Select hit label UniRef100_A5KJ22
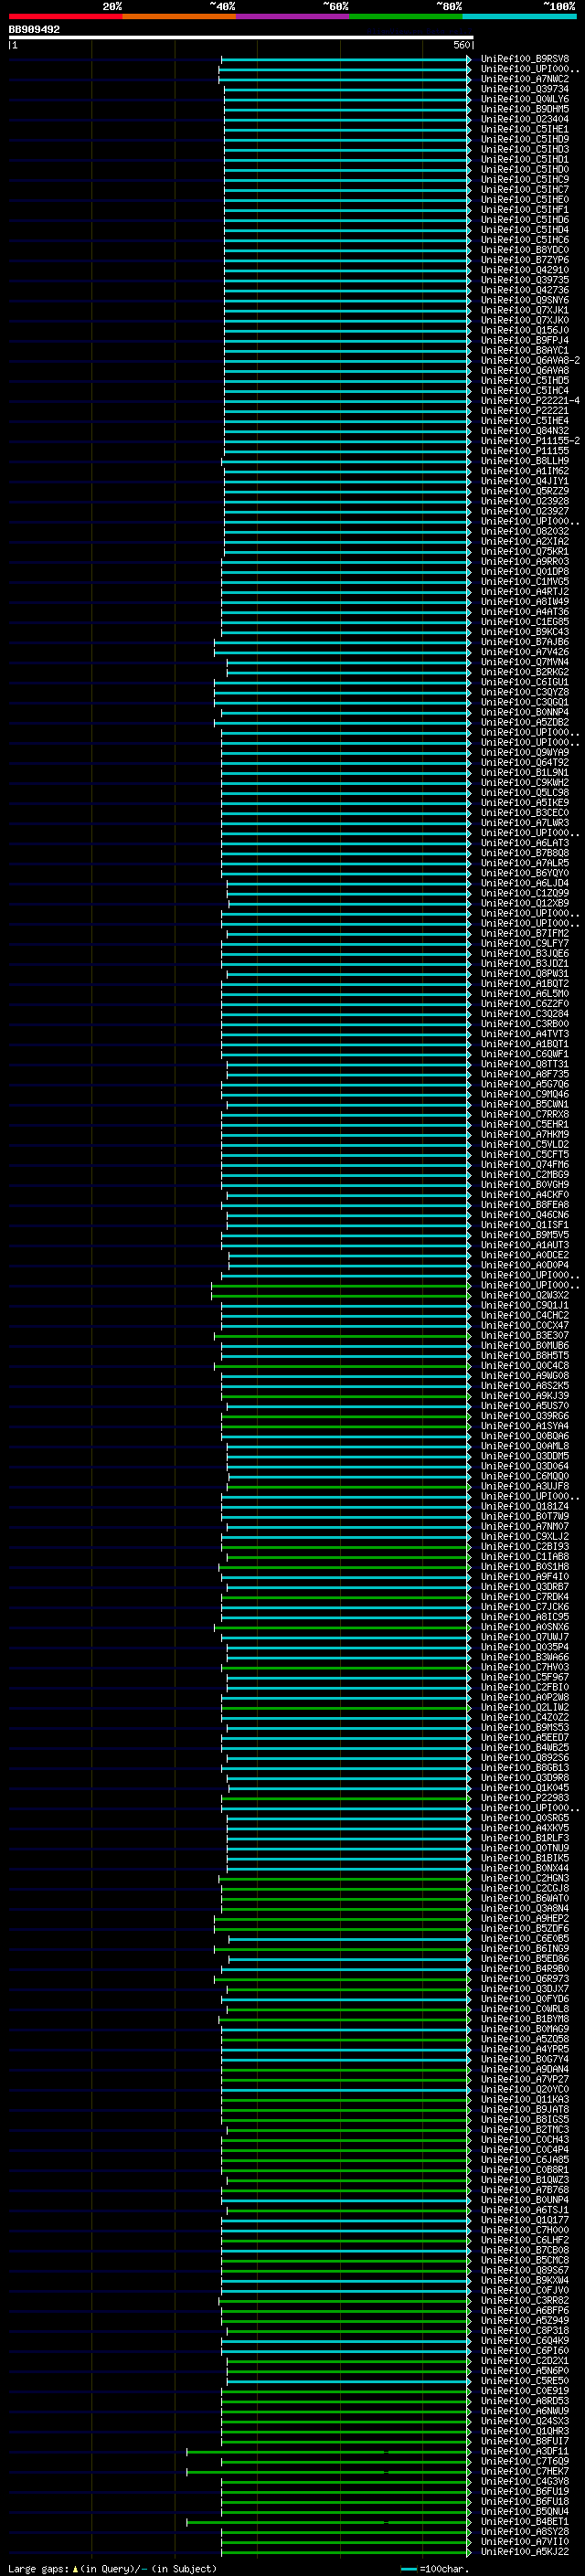 524,2551
